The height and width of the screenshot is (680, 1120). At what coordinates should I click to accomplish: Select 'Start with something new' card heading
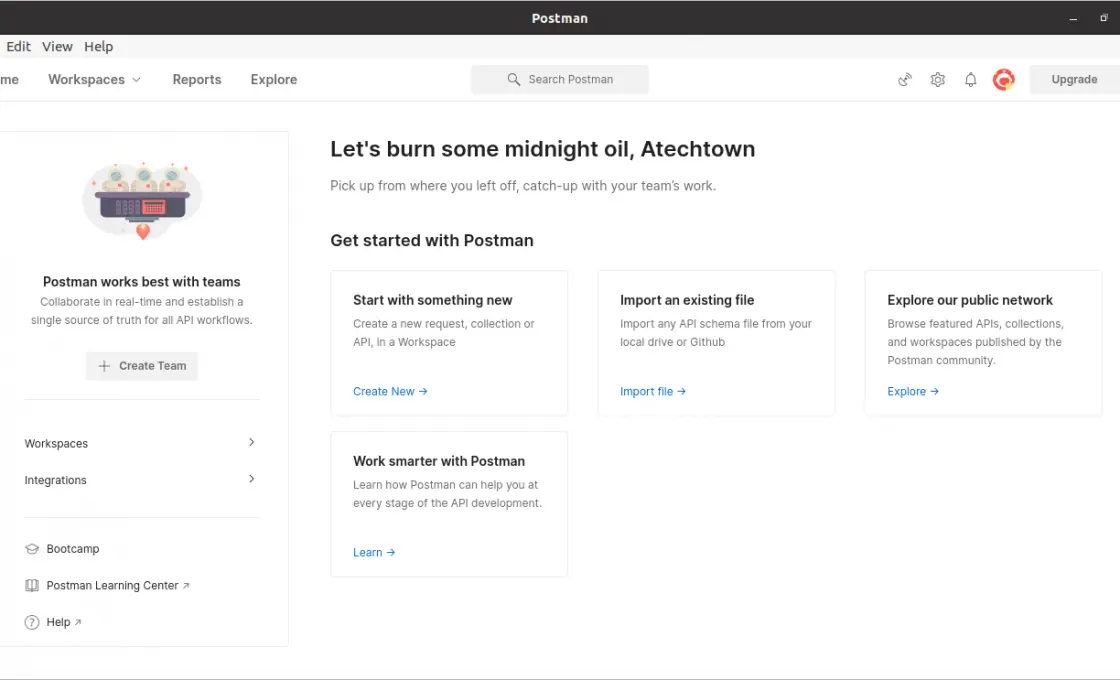tap(433, 300)
